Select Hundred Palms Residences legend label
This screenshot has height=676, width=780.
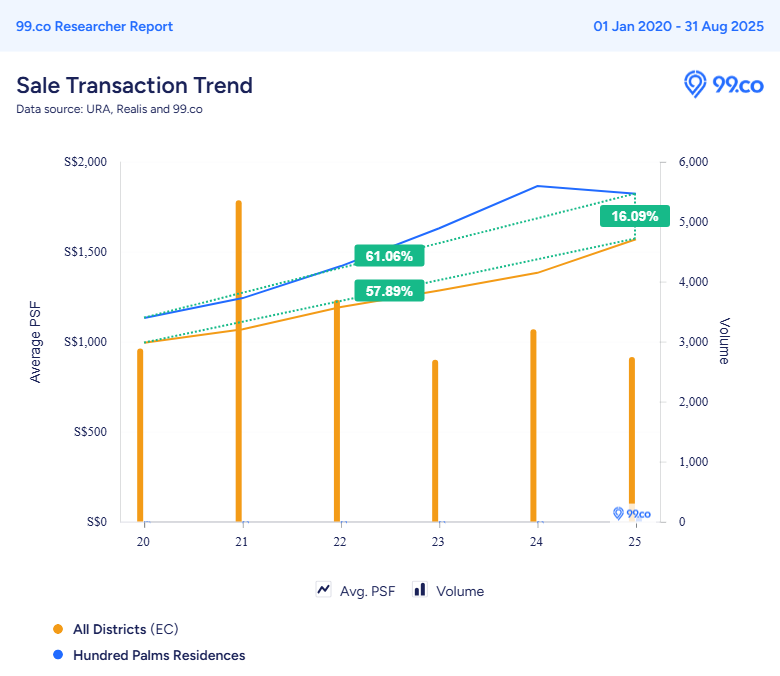[159, 655]
